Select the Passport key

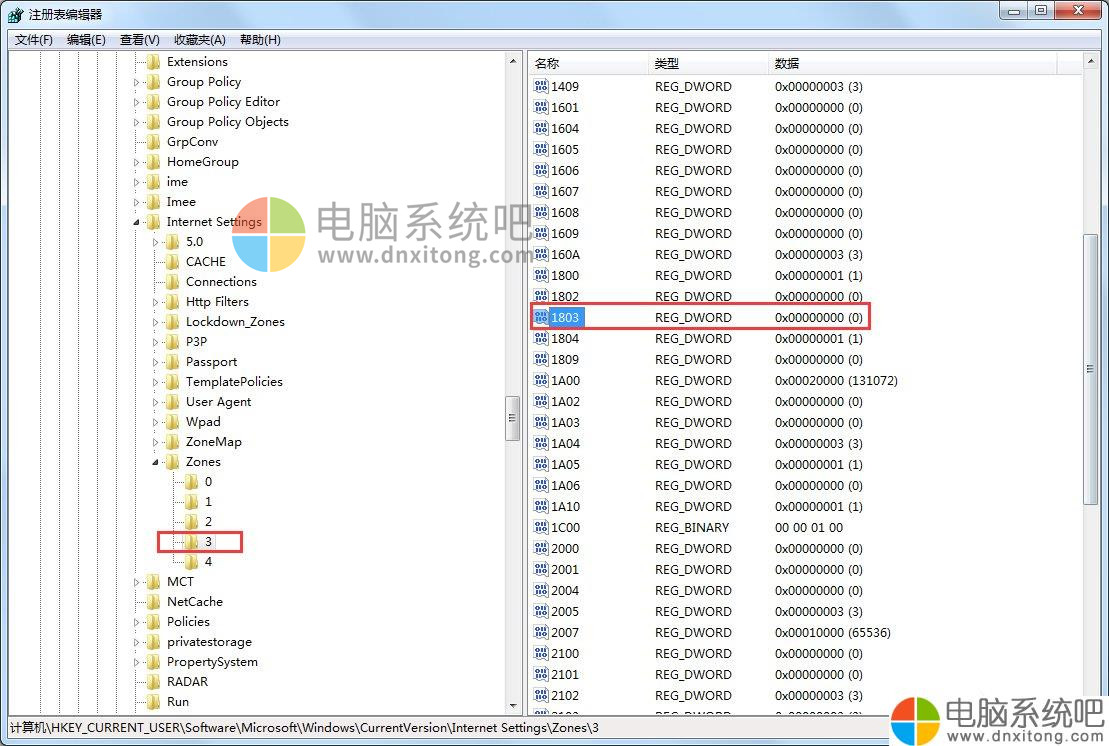(211, 362)
